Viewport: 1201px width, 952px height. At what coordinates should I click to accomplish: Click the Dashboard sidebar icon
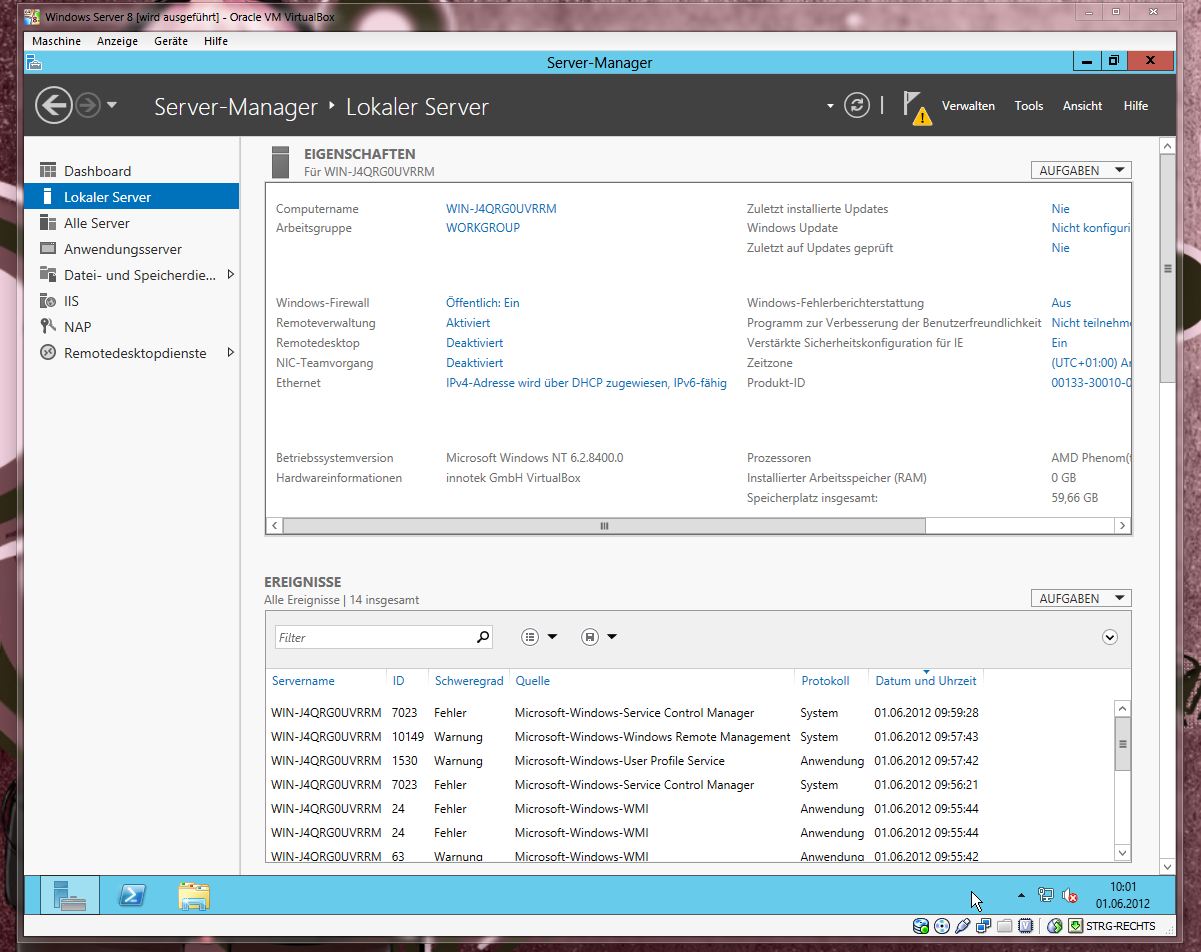47,170
